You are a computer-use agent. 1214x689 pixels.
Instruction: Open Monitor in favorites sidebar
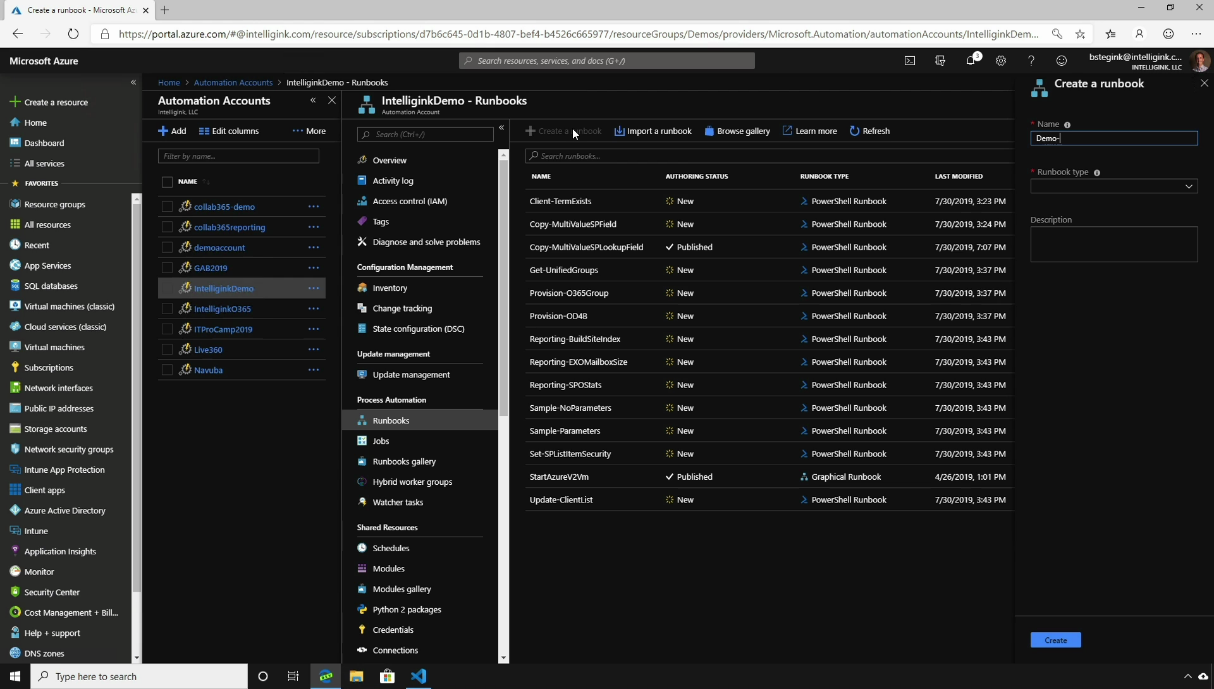pyautogui.click(x=39, y=572)
